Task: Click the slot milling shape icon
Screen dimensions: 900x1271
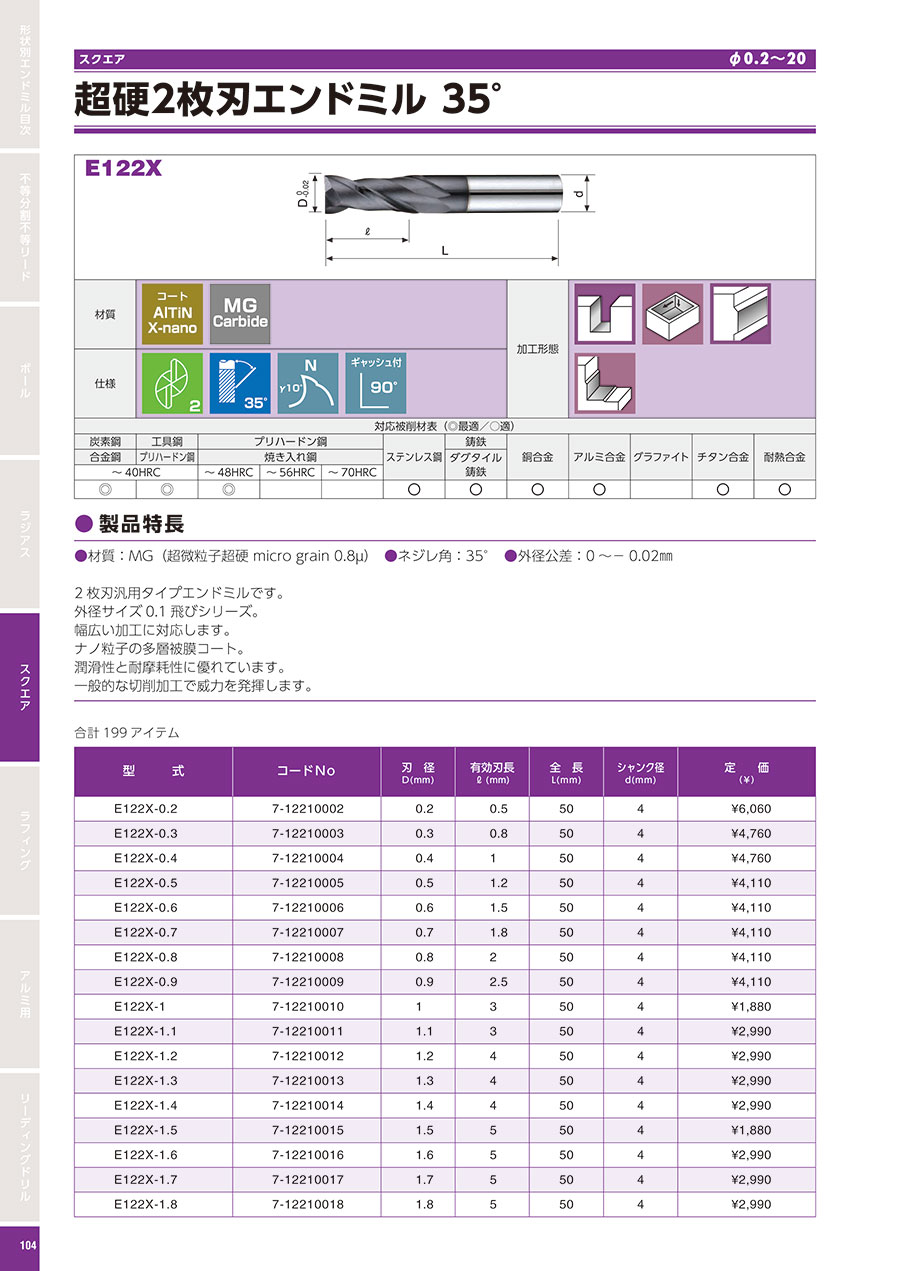Action: click(x=604, y=314)
